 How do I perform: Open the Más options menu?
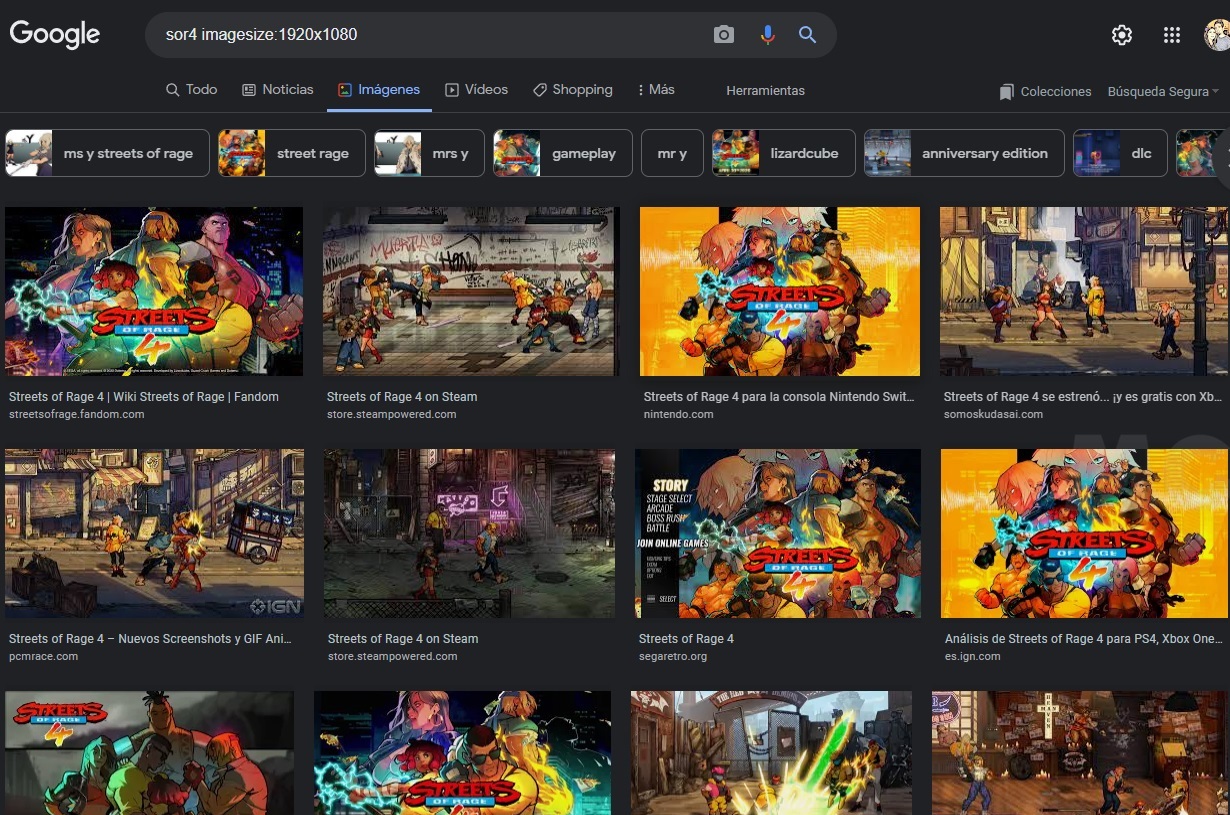[656, 90]
